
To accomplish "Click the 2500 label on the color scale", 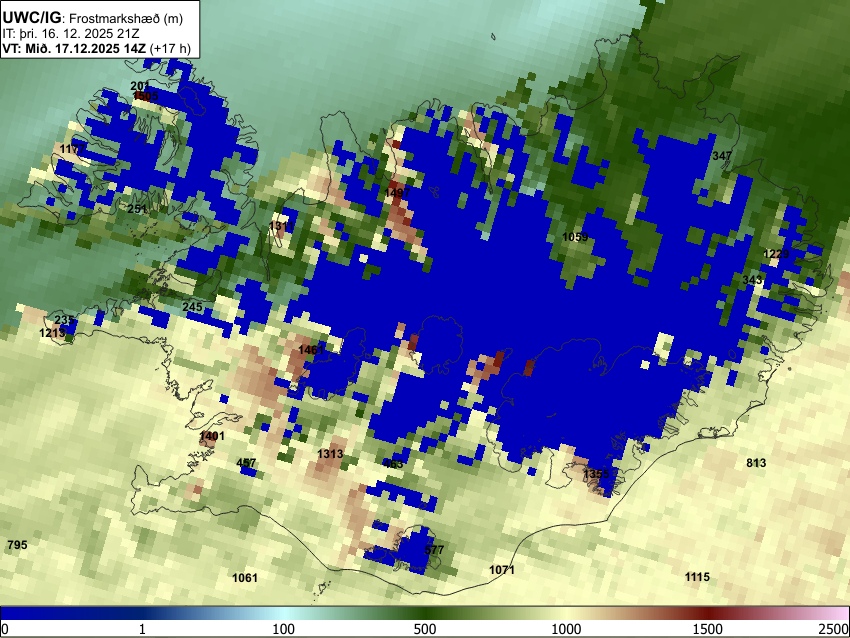I will click(x=835, y=629).
